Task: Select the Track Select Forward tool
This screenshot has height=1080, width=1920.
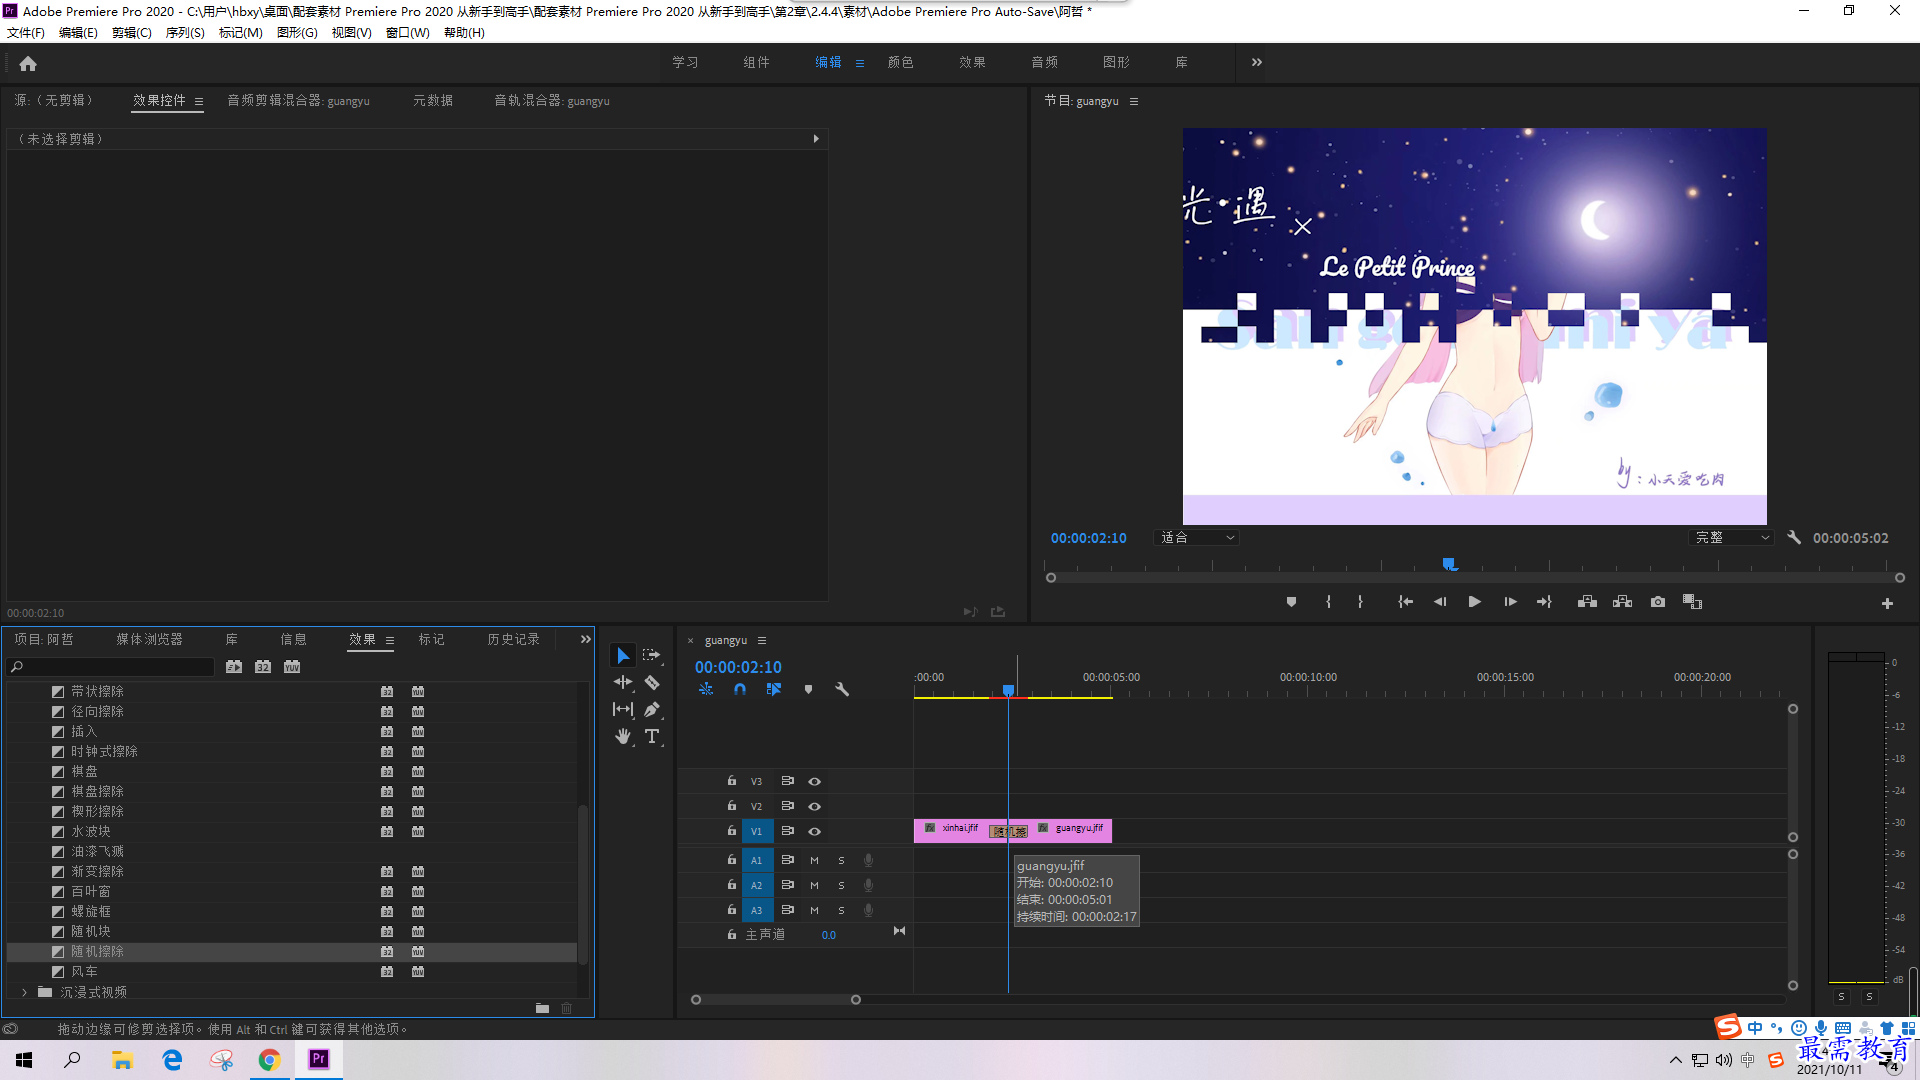Action: click(x=652, y=655)
